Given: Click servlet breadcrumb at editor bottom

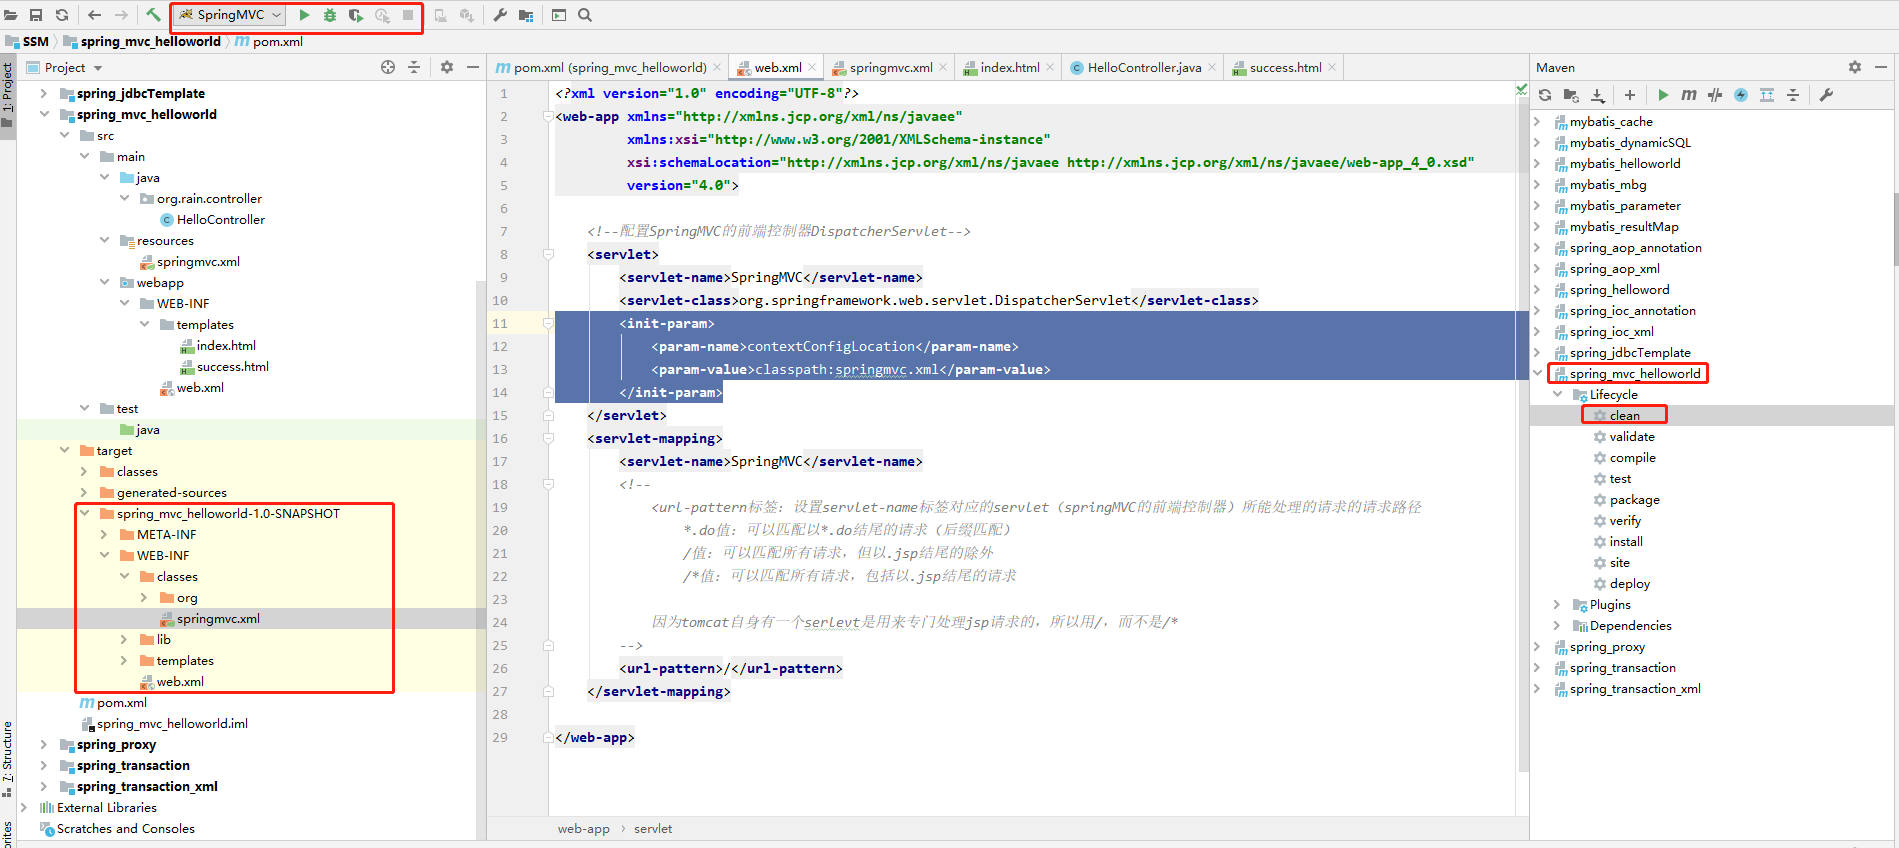Looking at the screenshot, I should 653,829.
